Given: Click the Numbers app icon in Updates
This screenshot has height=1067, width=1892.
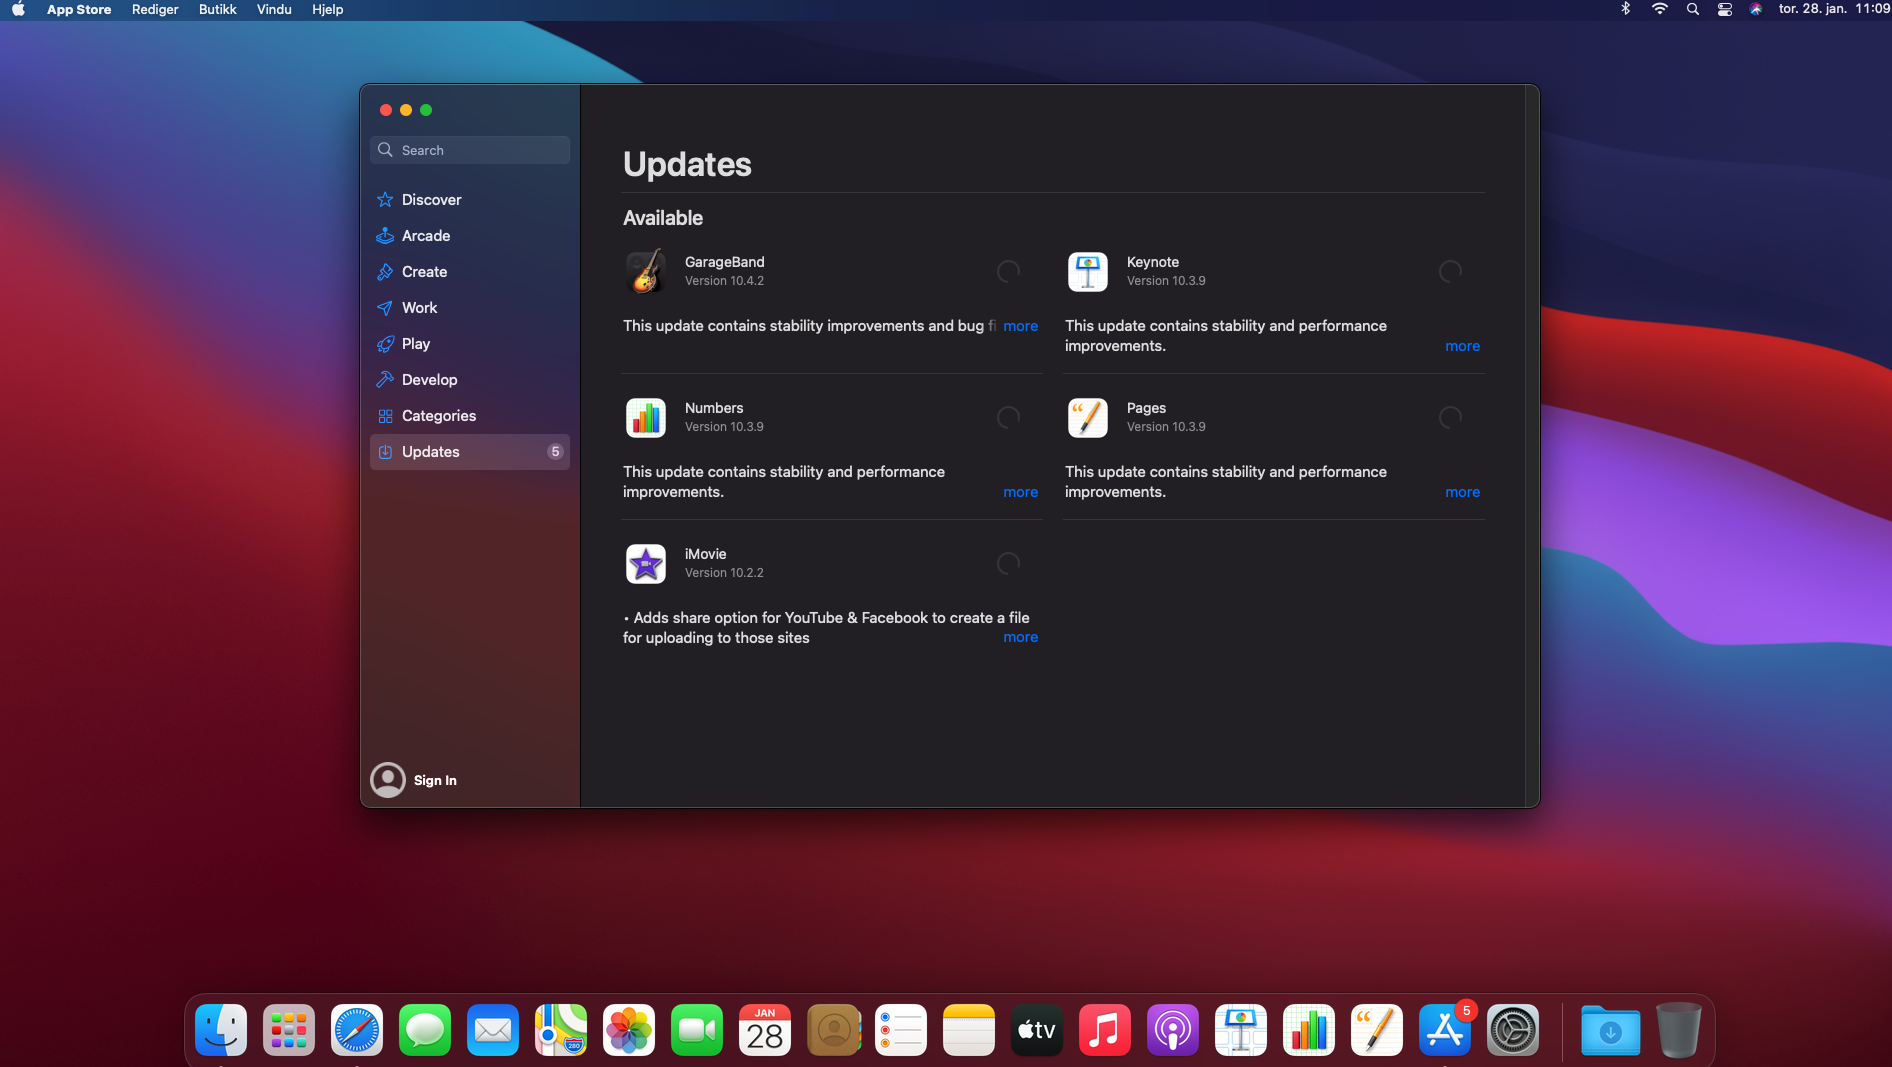Looking at the screenshot, I should (x=646, y=417).
